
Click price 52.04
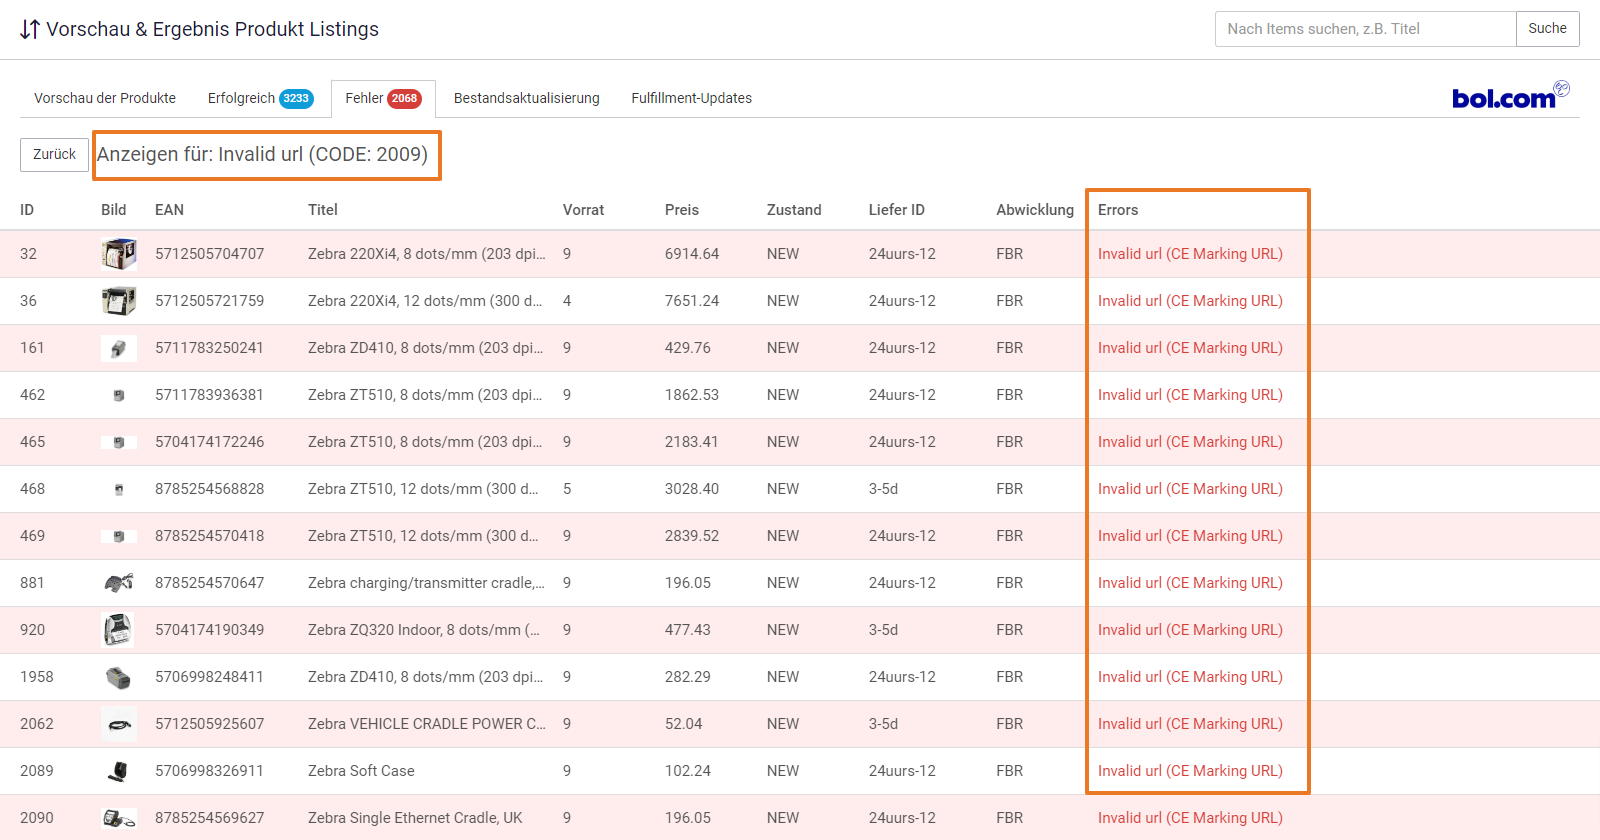(684, 724)
